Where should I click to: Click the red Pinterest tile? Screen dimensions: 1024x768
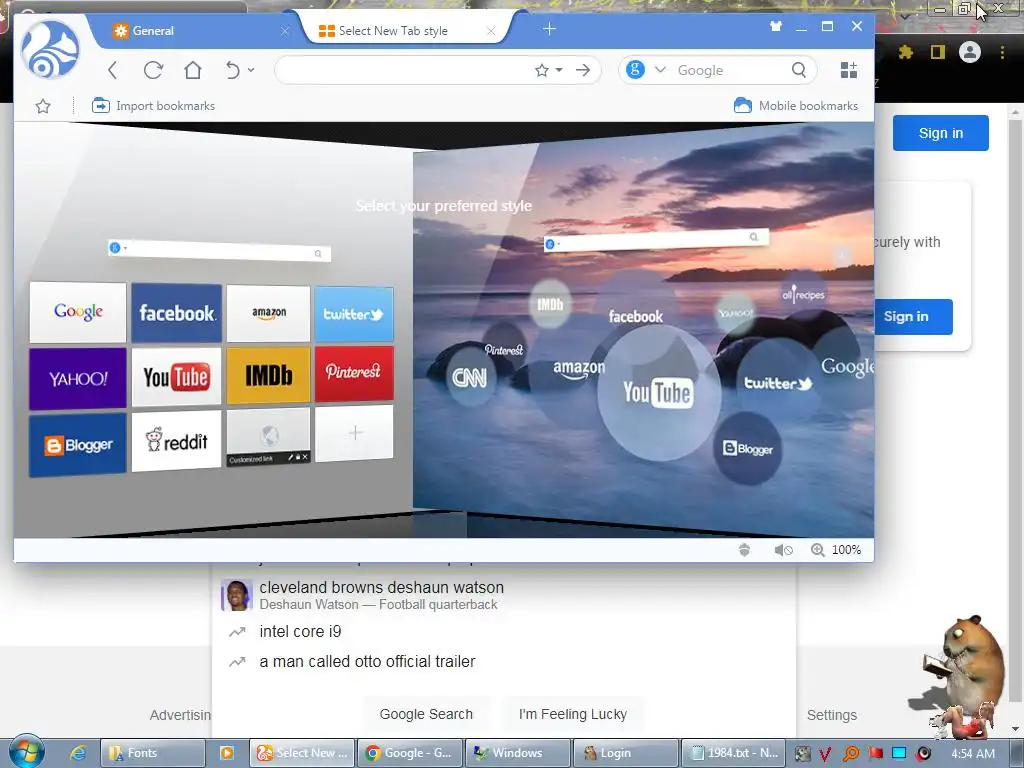click(354, 373)
